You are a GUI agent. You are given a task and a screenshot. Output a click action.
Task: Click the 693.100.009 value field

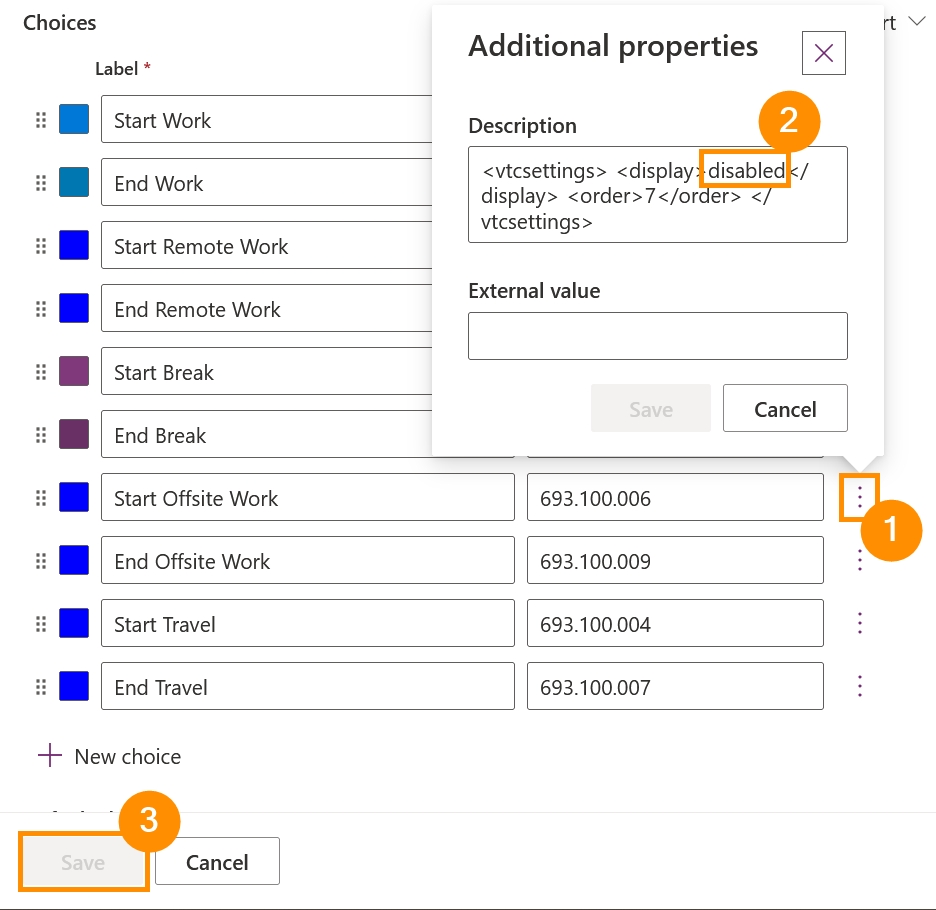coord(675,561)
